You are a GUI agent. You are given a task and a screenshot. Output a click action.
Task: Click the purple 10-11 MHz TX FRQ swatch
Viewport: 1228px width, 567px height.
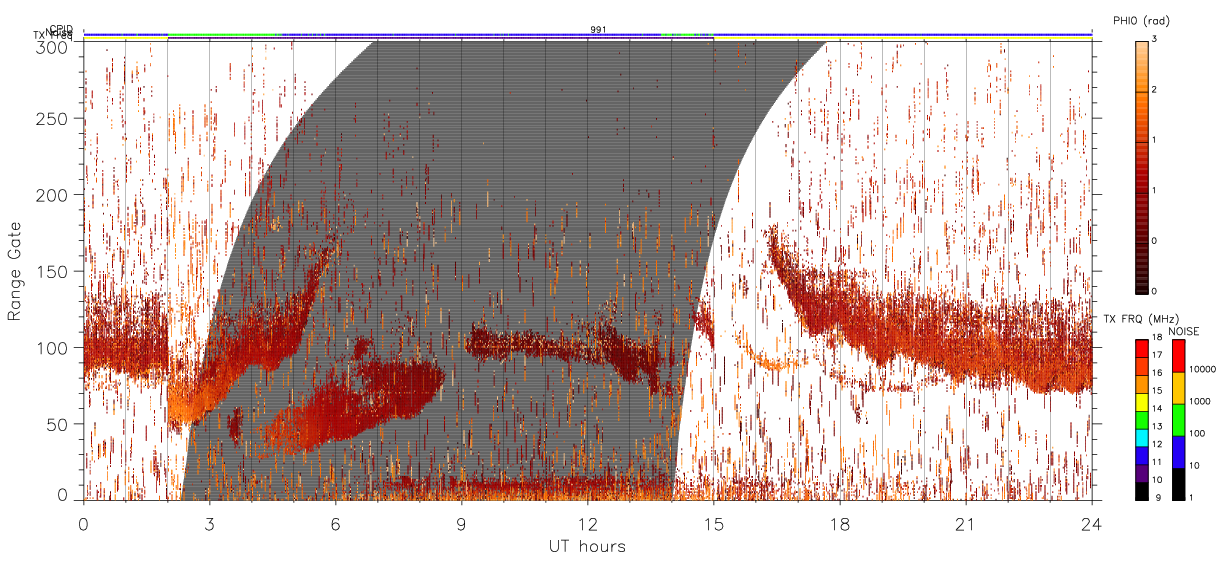(1140, 472)
